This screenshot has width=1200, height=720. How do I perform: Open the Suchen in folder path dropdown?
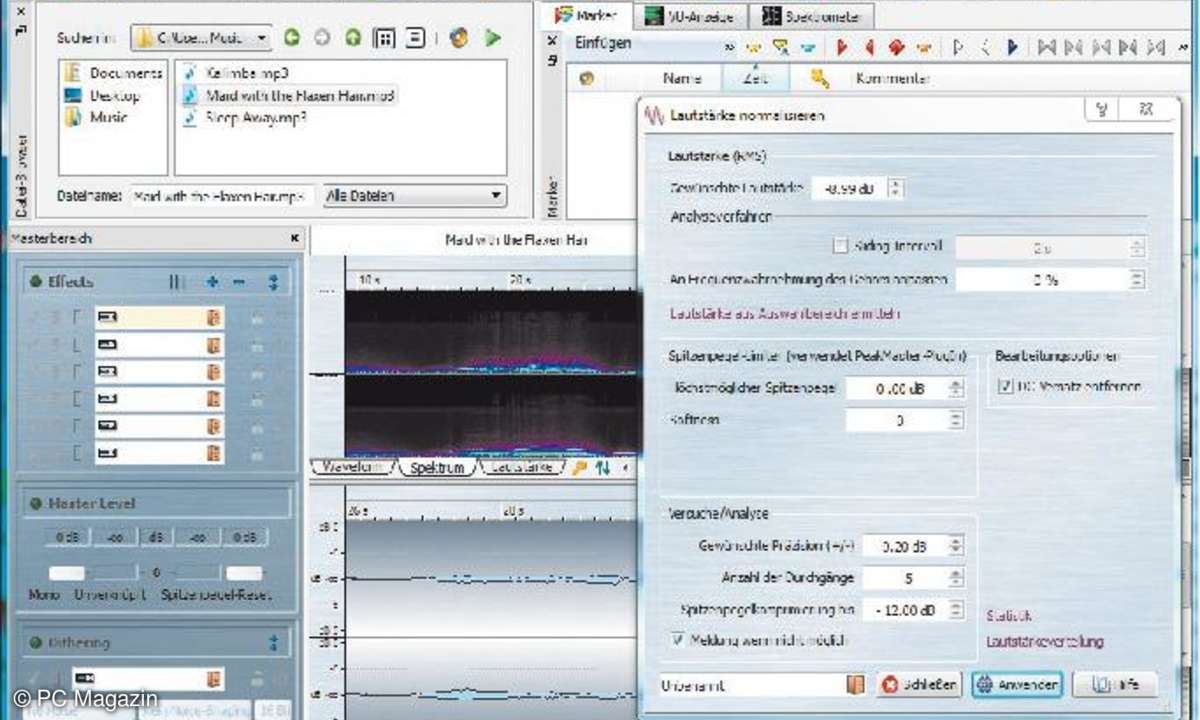click(201, 38)
